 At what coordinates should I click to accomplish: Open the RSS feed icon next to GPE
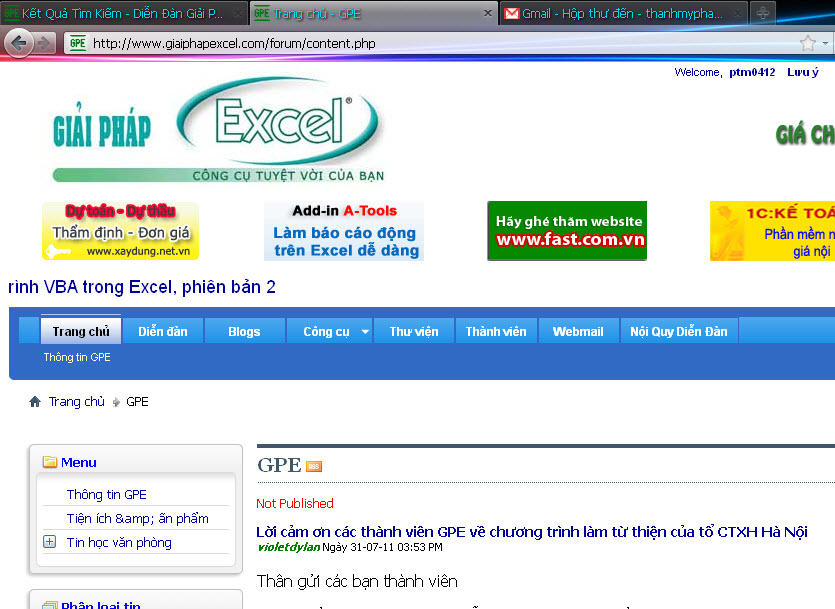314,466
